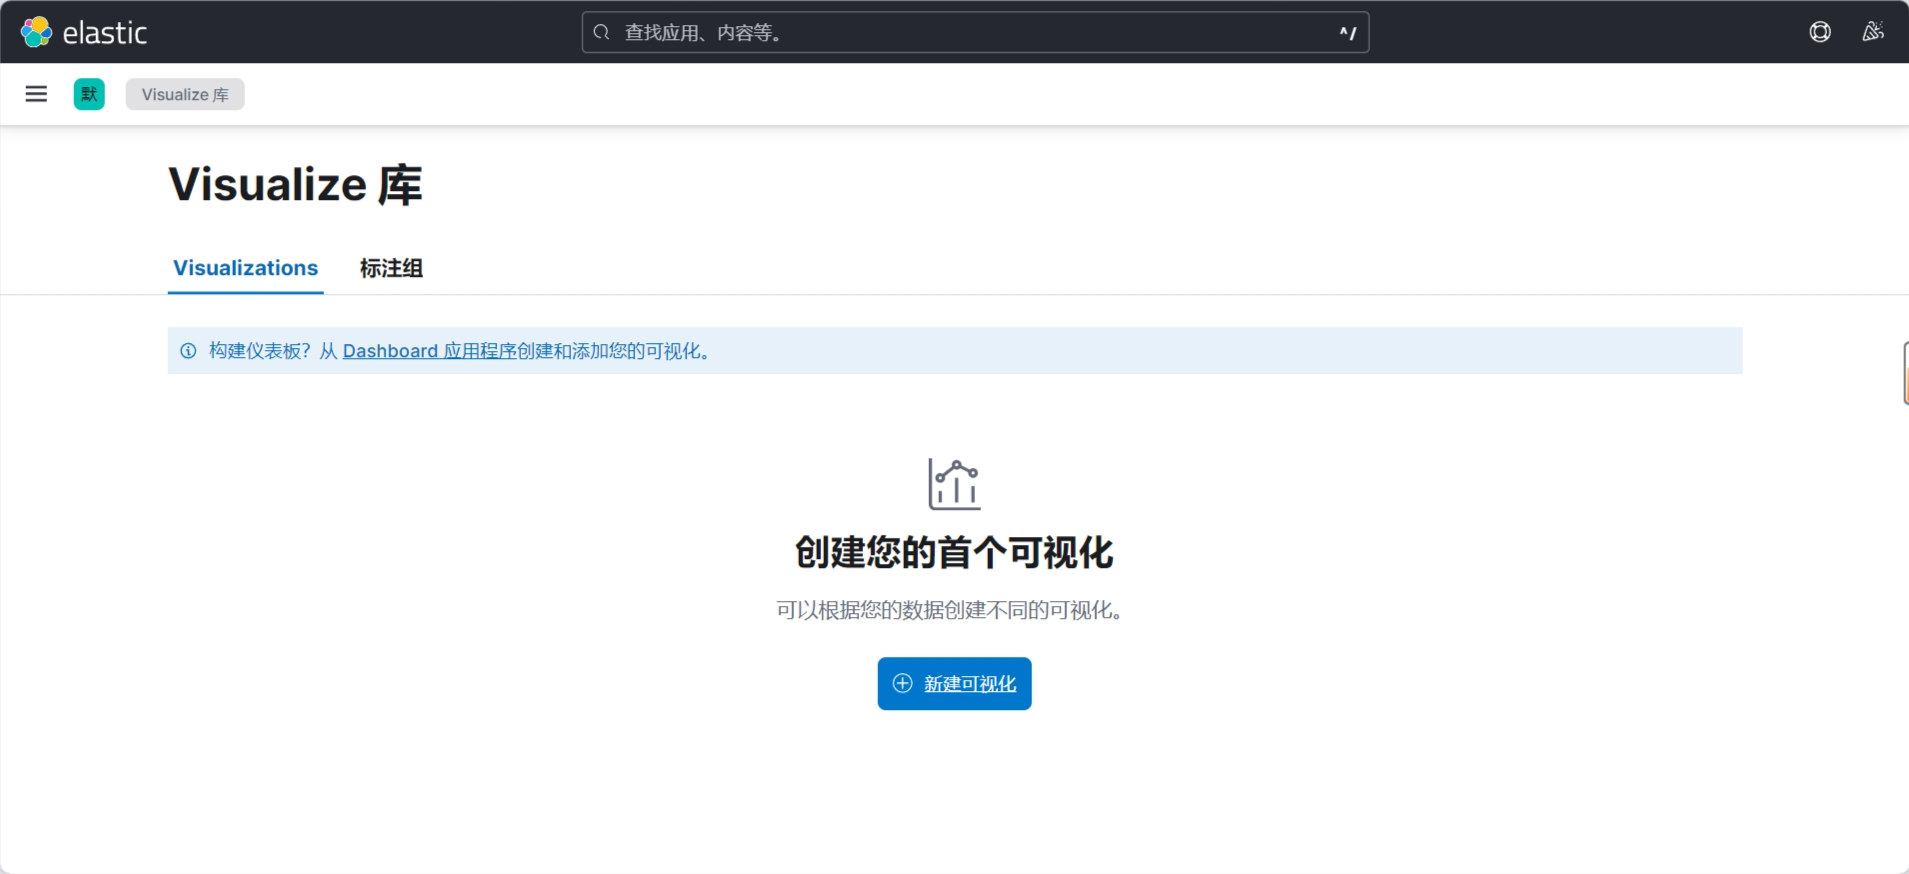The width and height of the screenshot is (1909, 874).
Task: Click the Visualize 库 page title
Action: coord(296,185)
